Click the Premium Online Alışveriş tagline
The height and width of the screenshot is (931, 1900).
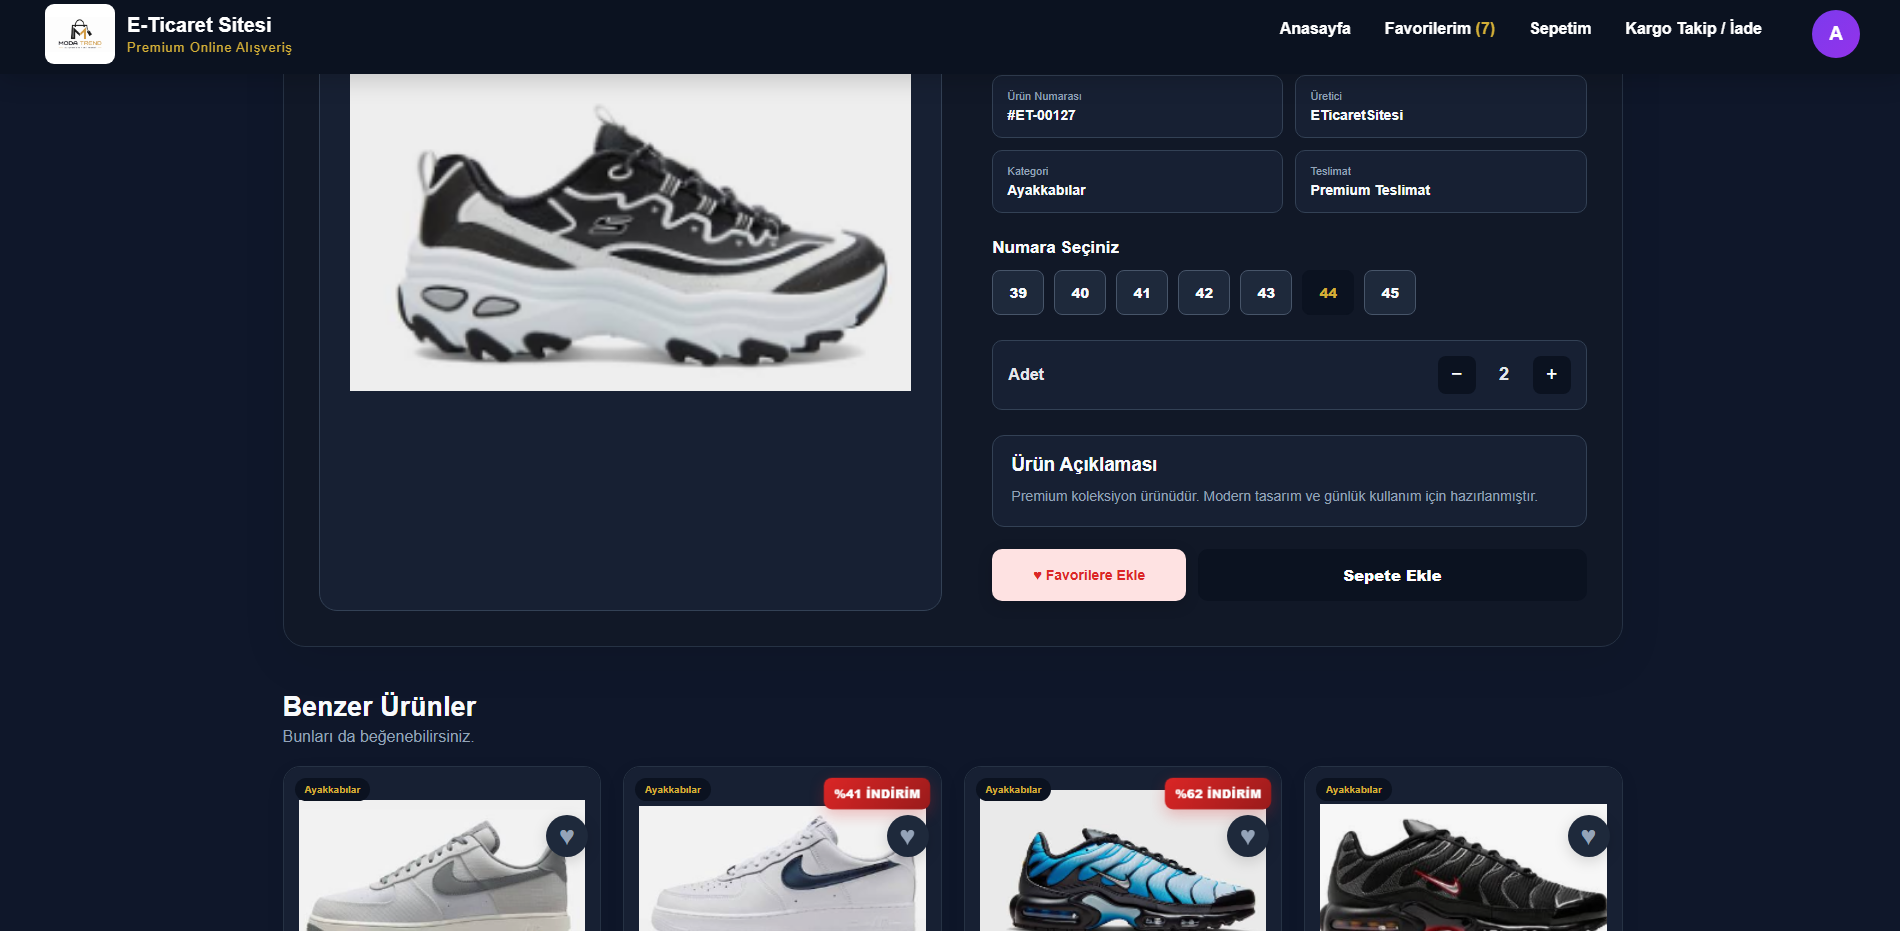click(209, 47)
